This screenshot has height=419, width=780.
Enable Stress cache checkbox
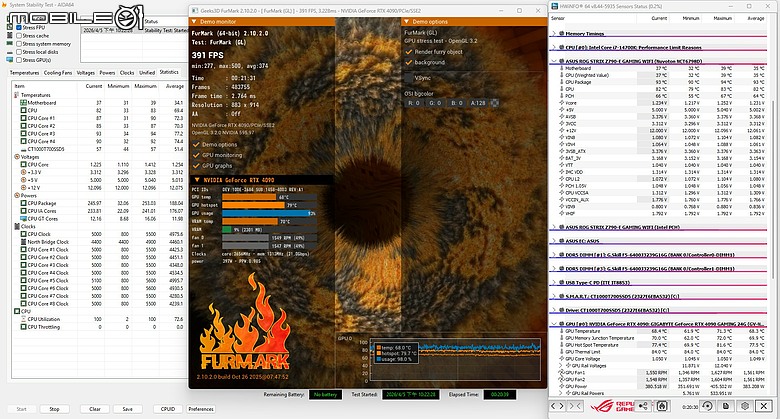(19, 36)
